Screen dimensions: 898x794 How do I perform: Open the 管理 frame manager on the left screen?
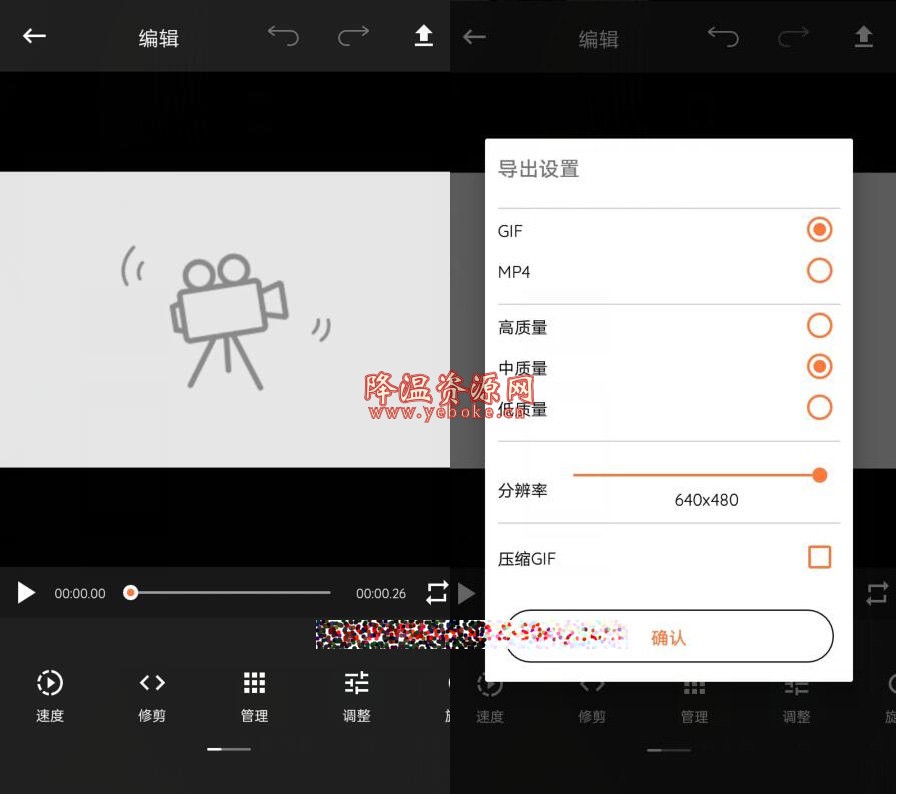click(254, 695)
